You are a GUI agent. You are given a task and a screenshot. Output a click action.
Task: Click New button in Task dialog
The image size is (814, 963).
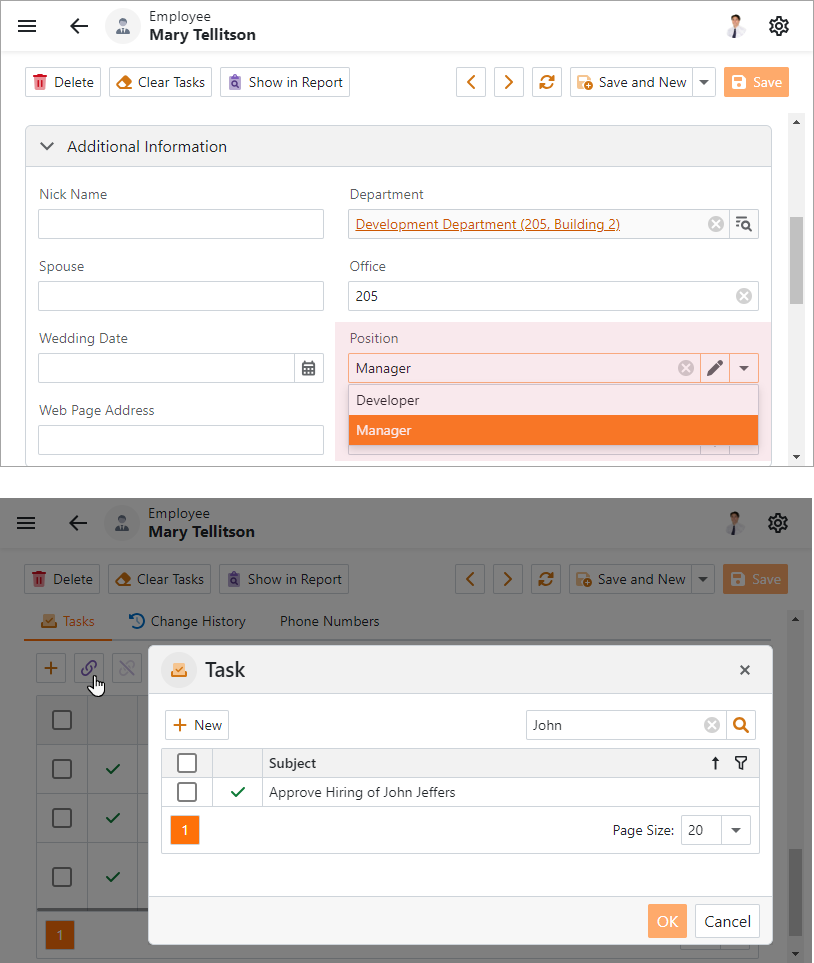197,725
